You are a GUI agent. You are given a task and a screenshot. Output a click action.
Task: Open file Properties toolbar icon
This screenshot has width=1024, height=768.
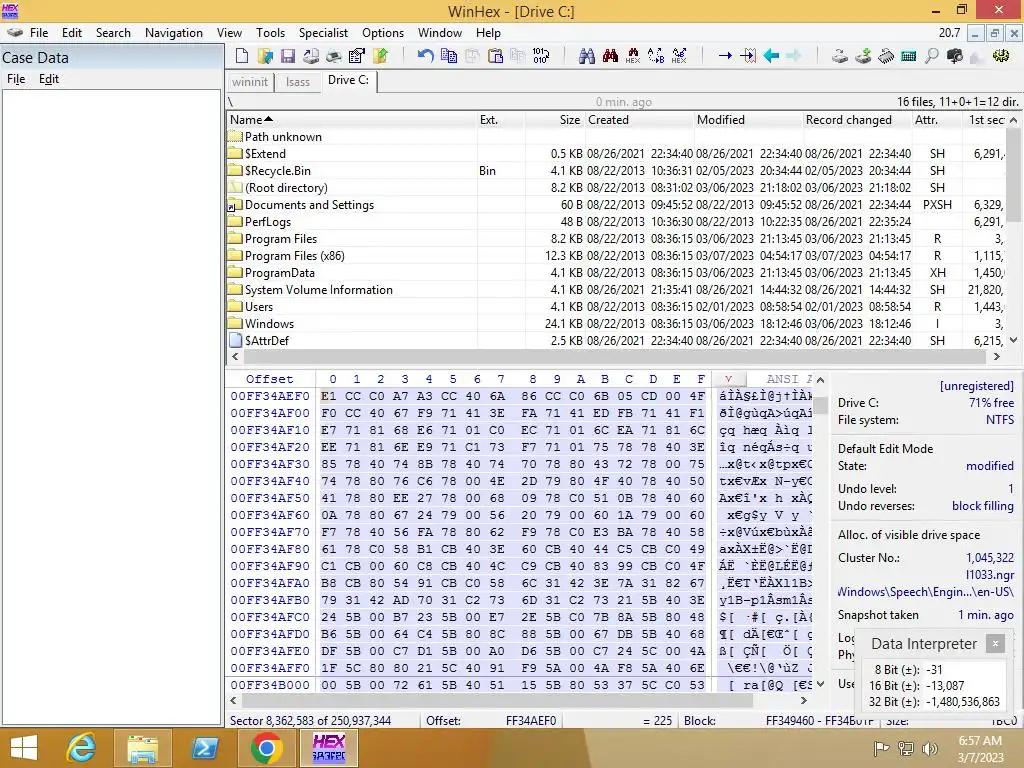click(357, 56)
